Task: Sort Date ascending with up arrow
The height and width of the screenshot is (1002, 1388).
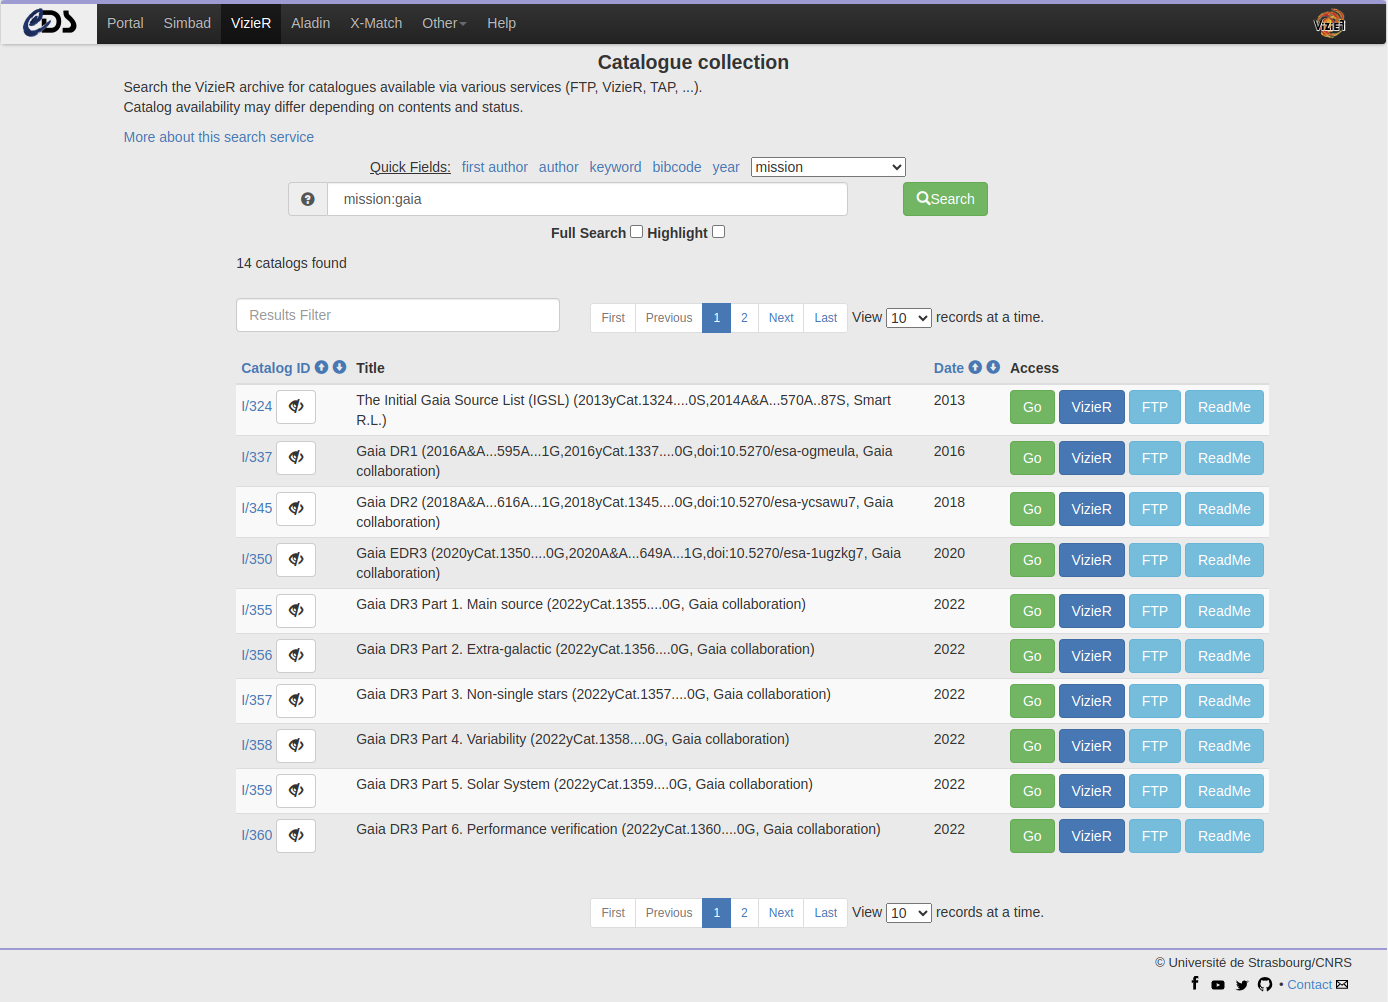Action: (x=975, y=367)
